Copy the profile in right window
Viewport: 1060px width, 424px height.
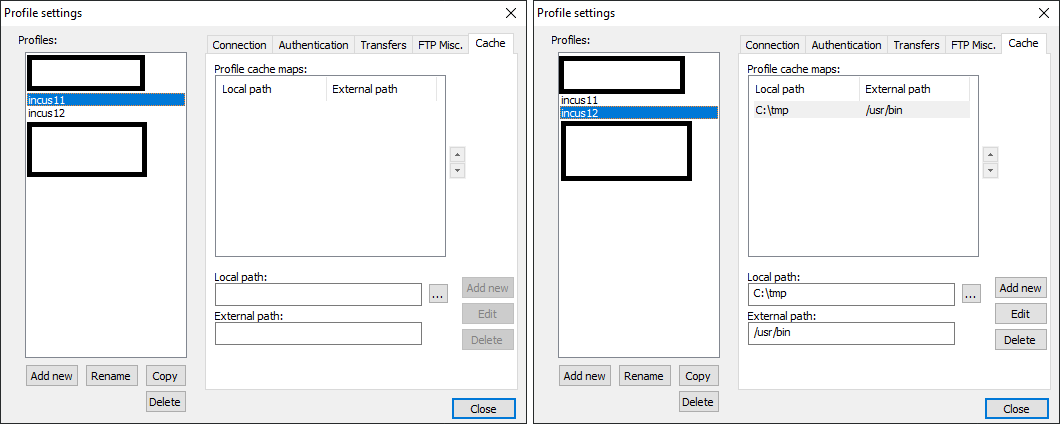(x=698, y=376)
